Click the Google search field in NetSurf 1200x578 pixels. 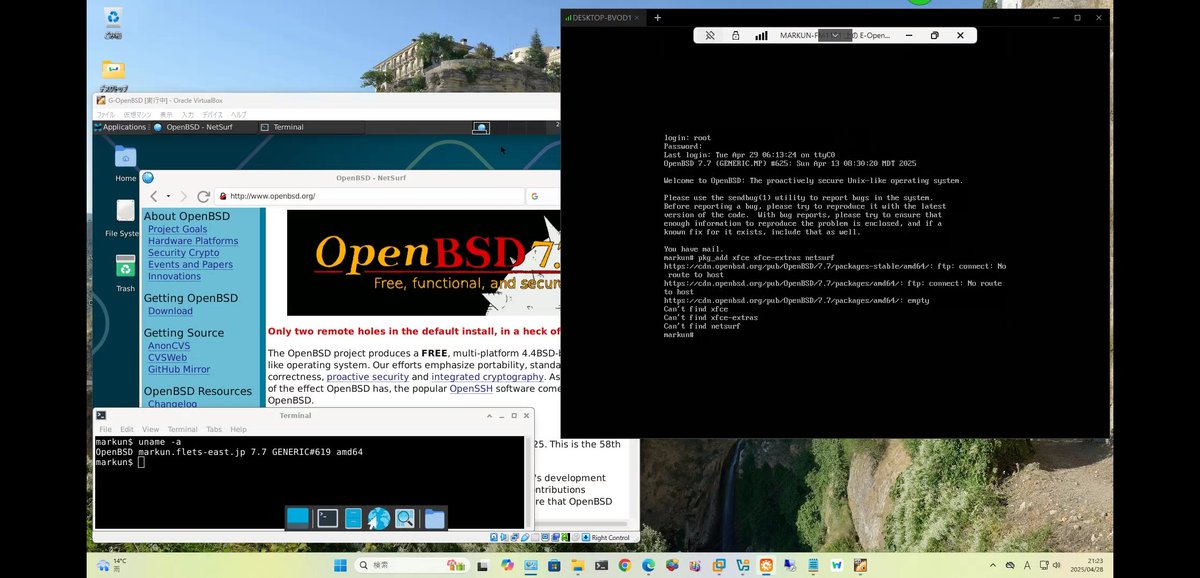pyautogui.click(x=545, y=196)
